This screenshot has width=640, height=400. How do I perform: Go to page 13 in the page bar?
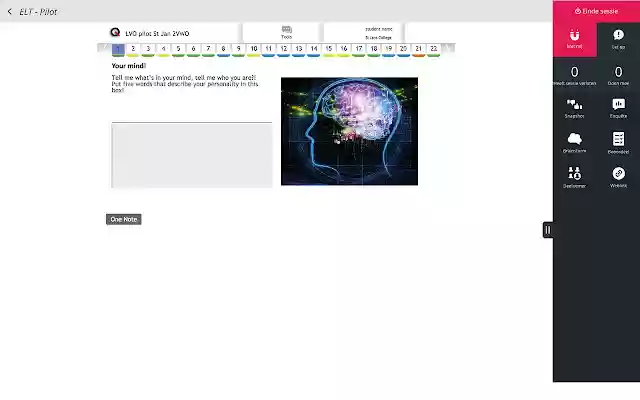pos(299,49)
